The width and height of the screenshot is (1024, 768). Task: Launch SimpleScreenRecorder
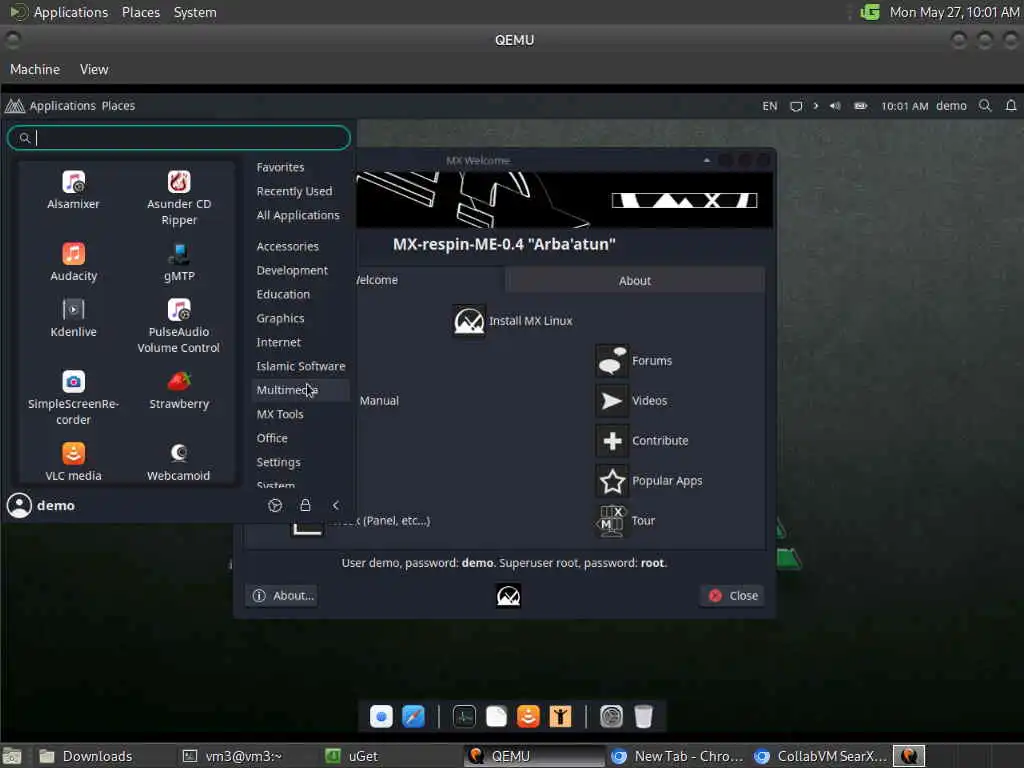pyautogui.click(x=73, y=398)
